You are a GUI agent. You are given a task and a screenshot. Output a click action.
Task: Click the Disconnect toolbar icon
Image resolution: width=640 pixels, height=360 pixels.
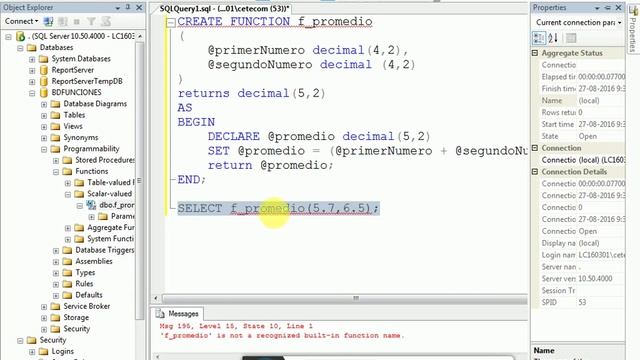pos(62,21)
